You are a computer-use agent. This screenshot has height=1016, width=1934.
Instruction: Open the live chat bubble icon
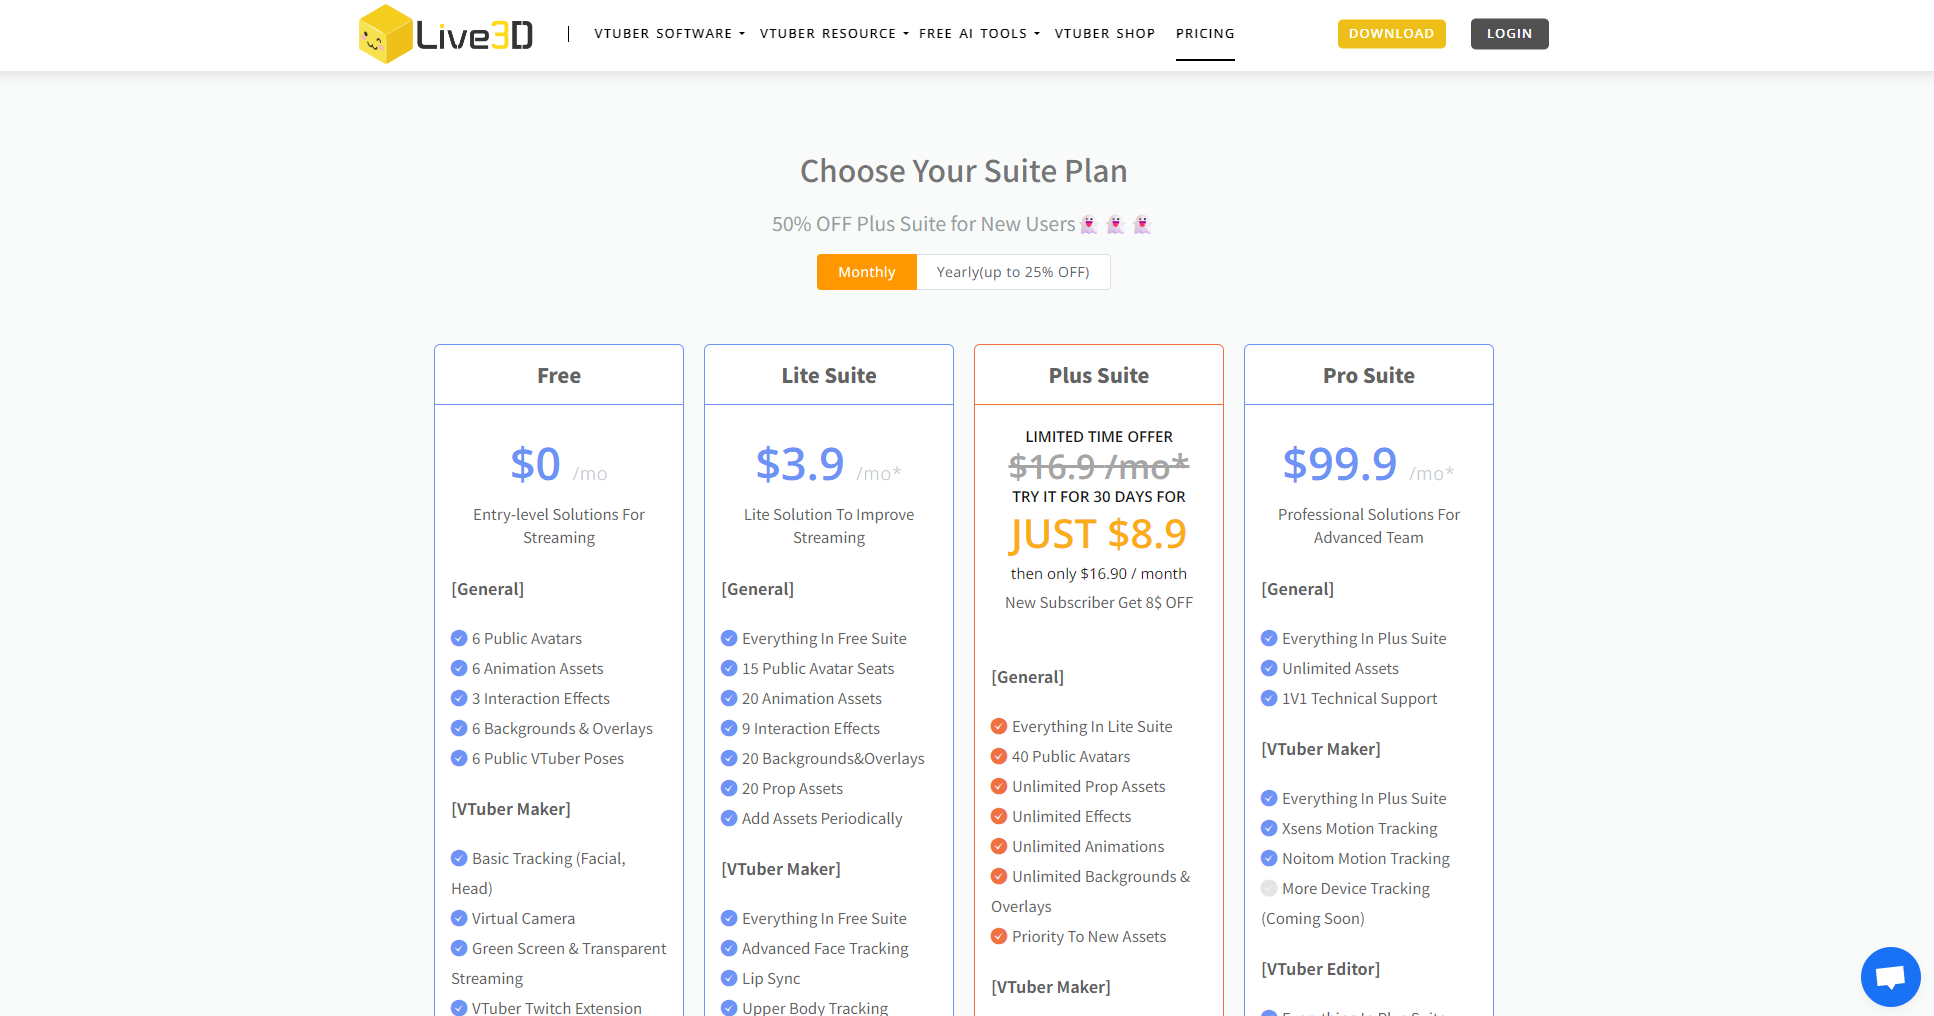click(x=1890, y=977)
